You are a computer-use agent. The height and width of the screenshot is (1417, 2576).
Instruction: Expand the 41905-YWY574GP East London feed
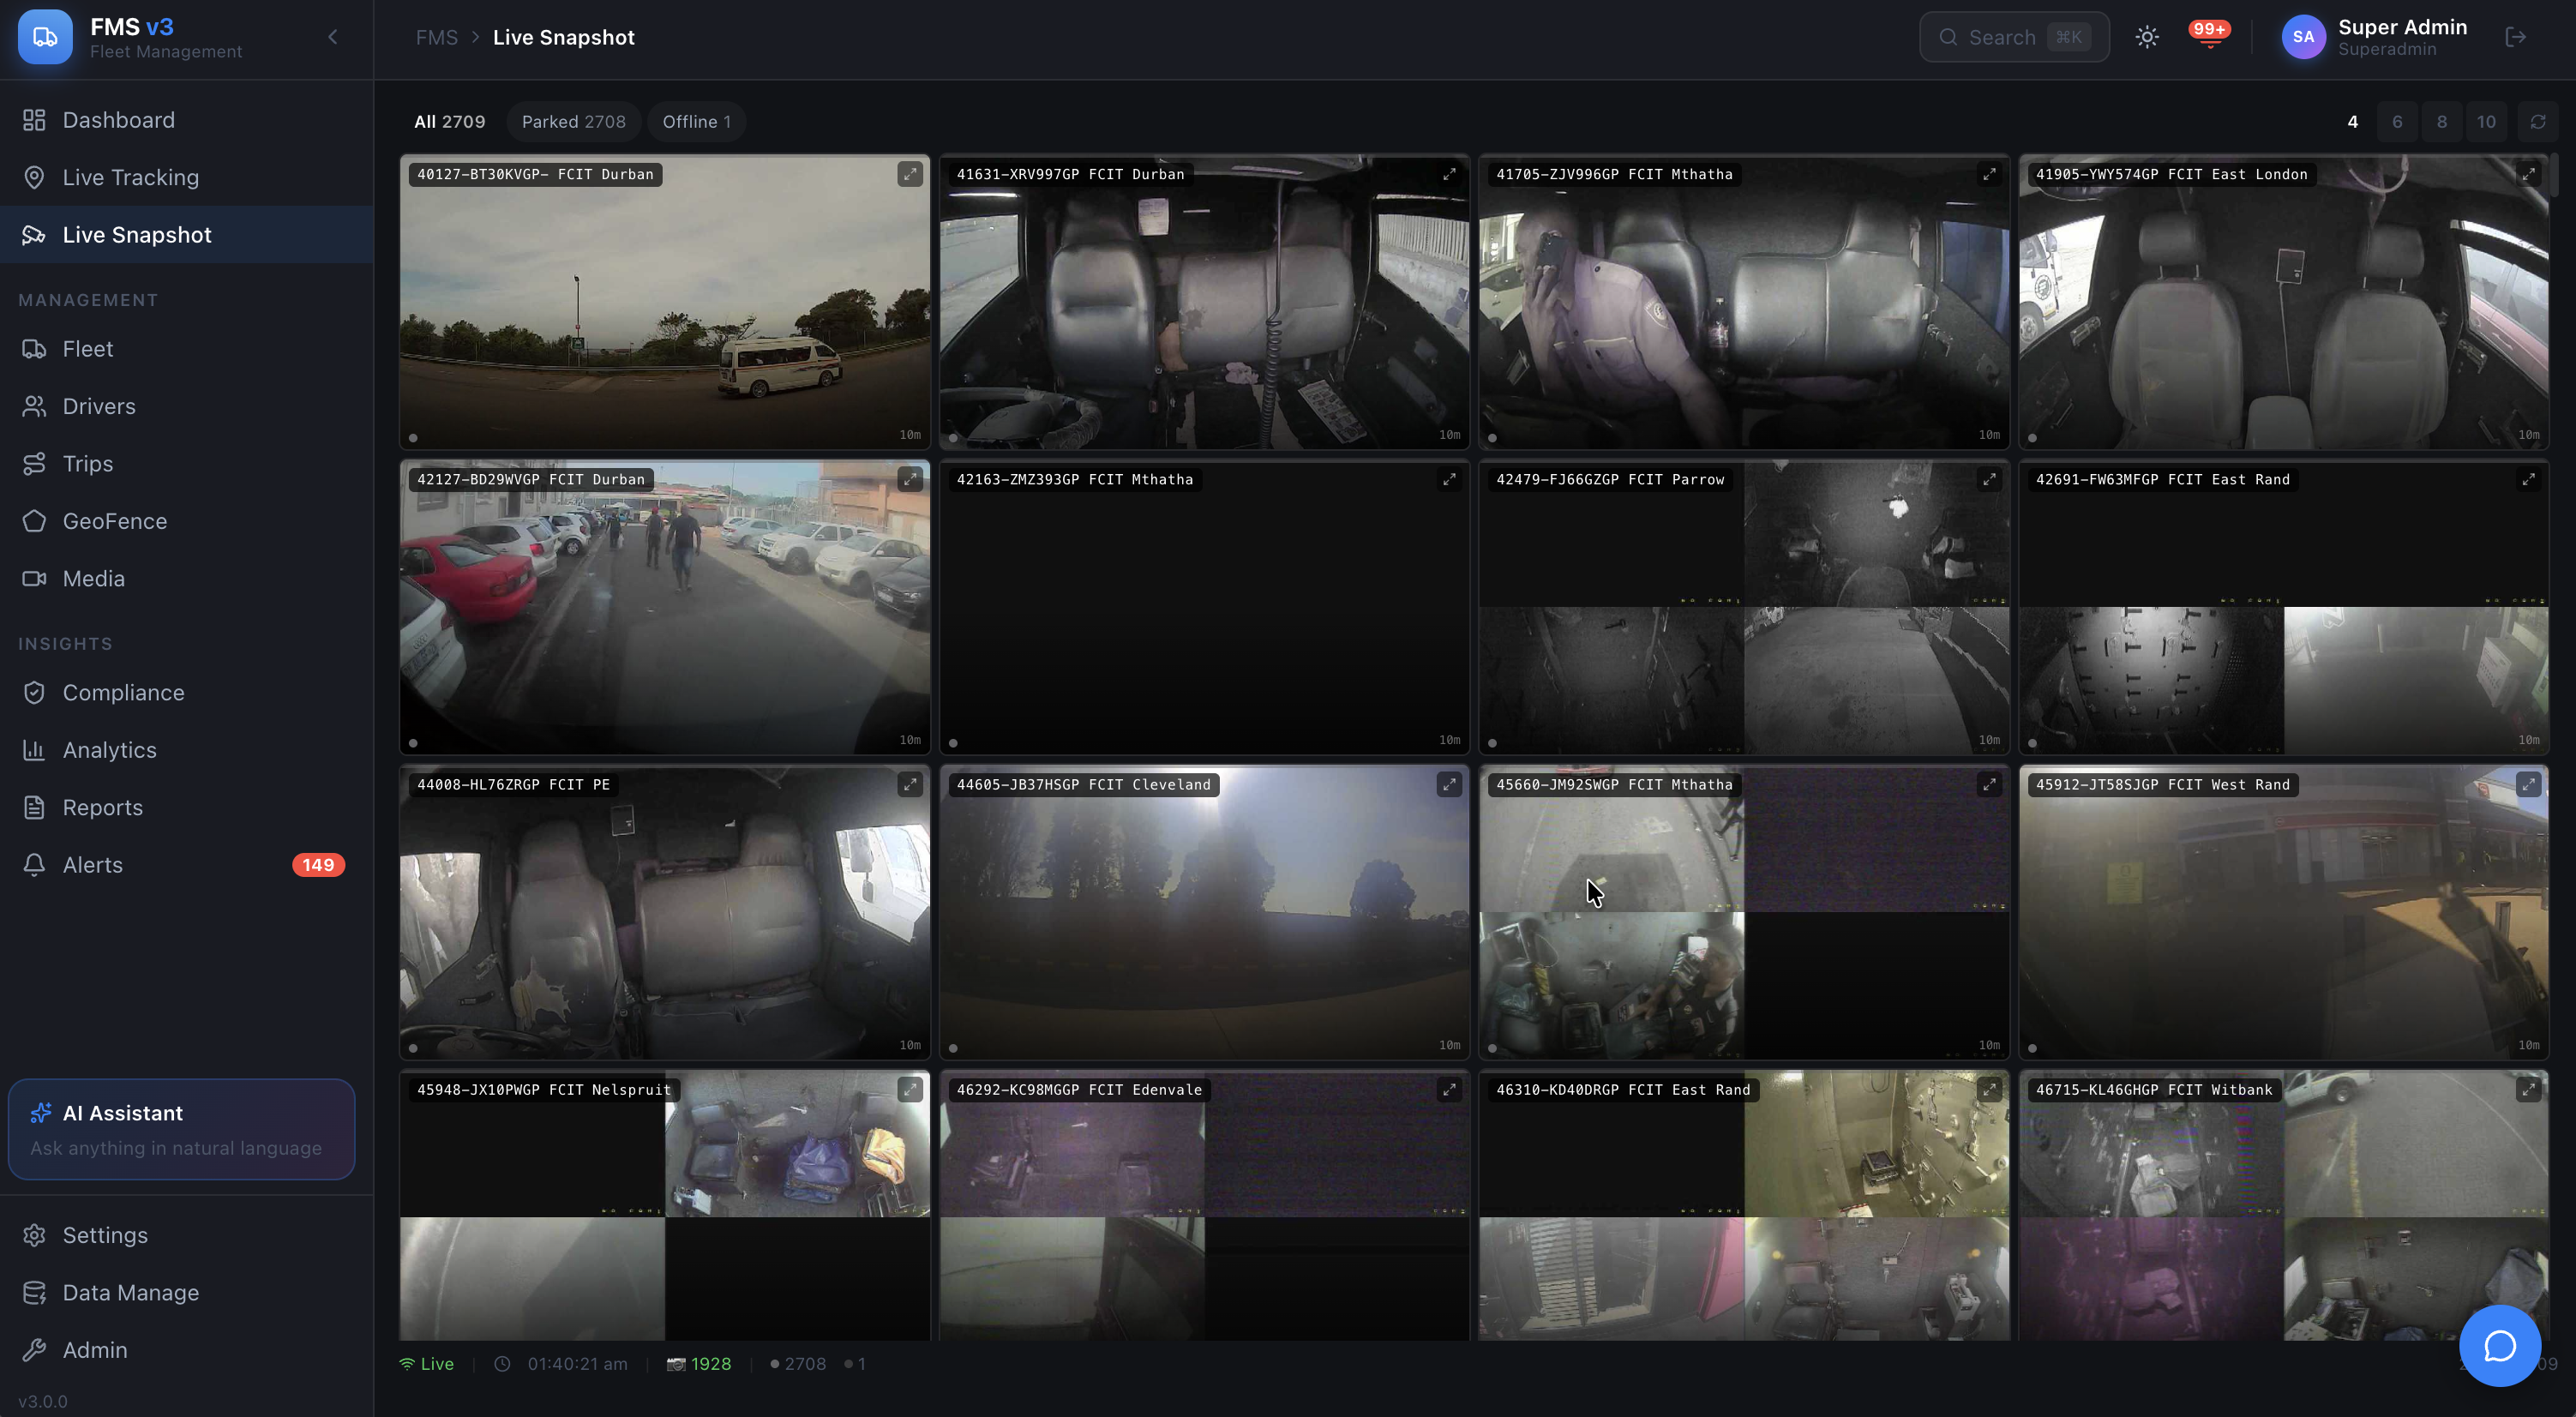click(2529, 173)
